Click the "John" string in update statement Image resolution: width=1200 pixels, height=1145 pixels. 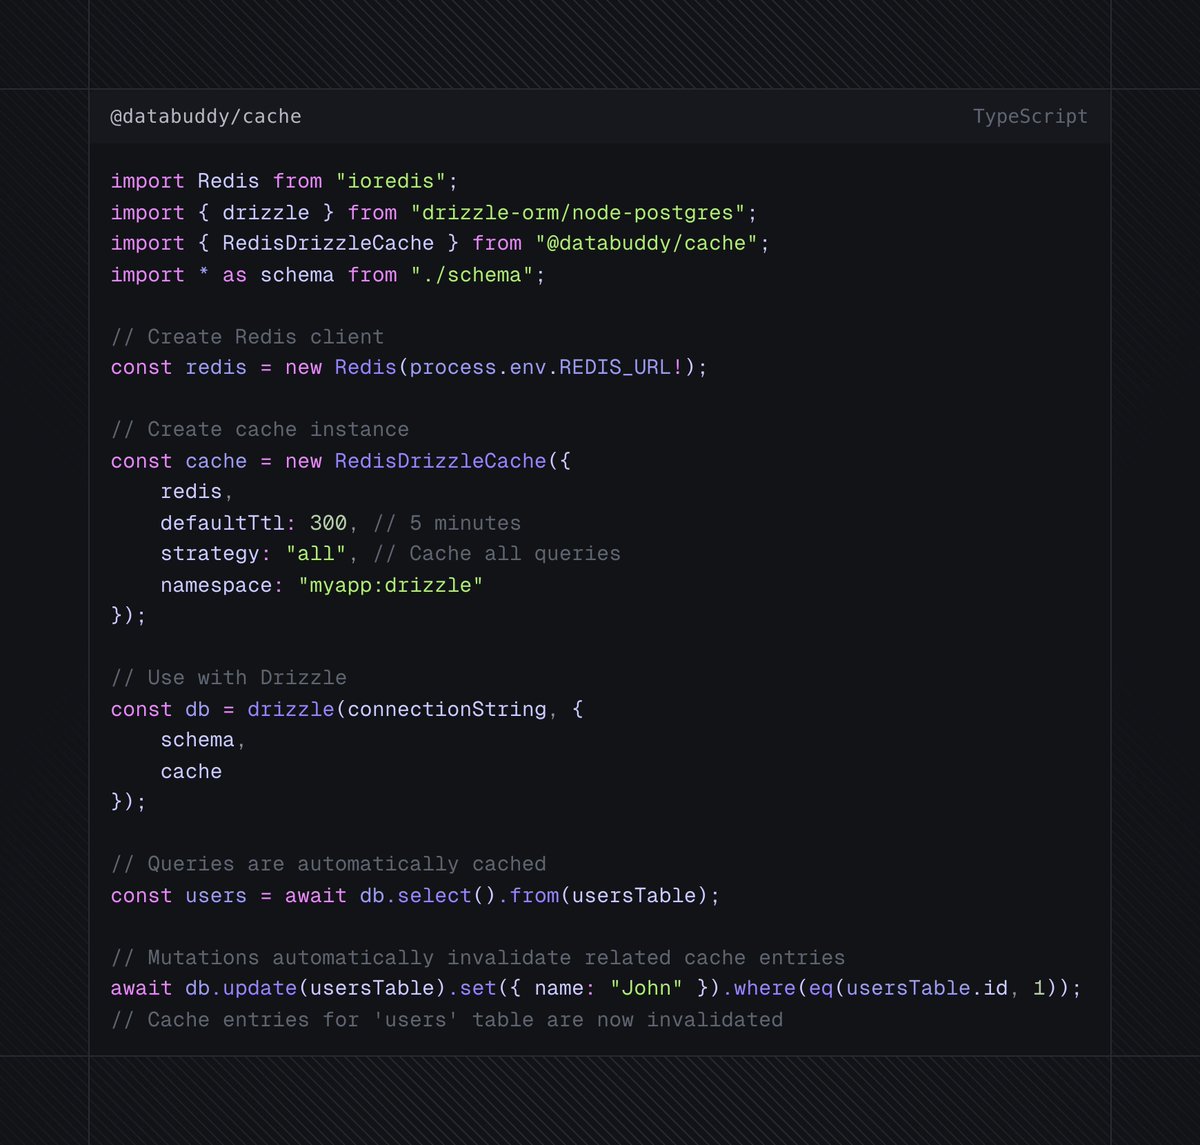646,987
